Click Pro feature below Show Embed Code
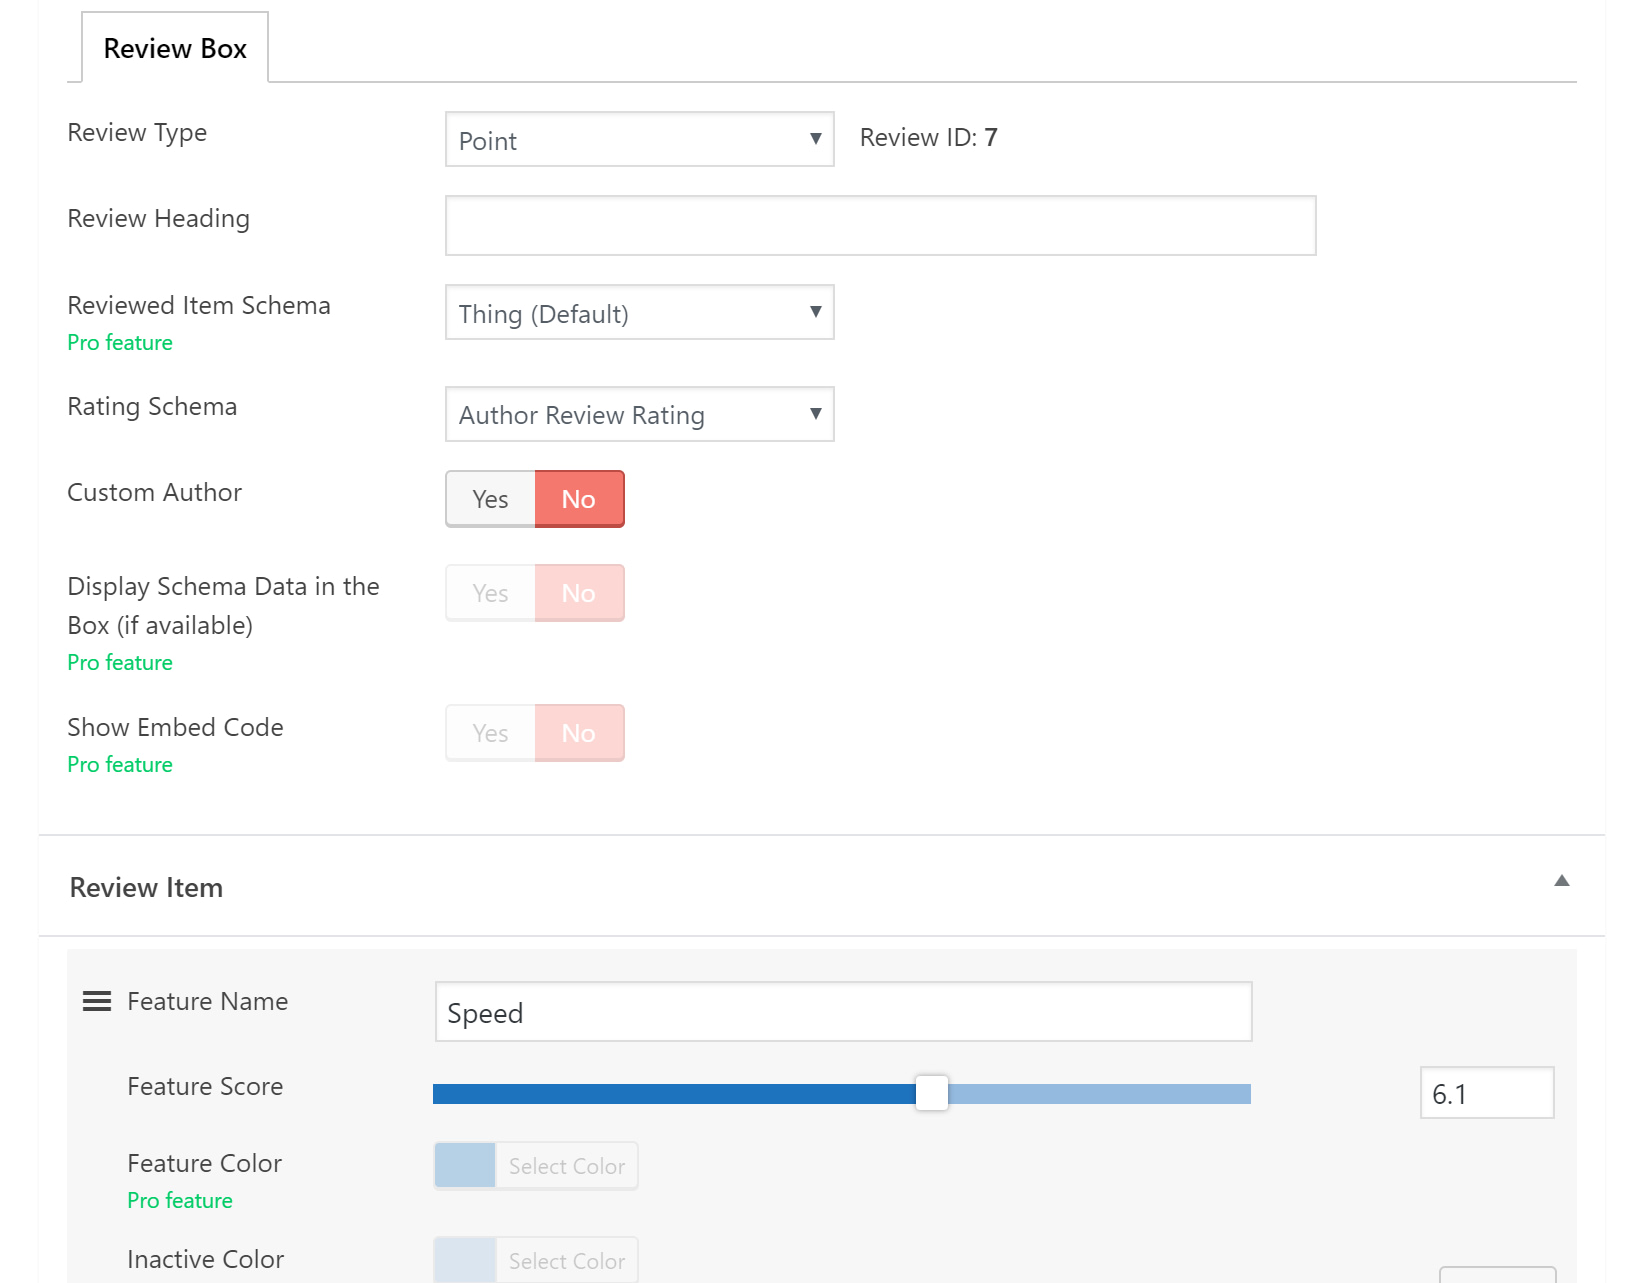This screenshot has width=1644, height=1283. coord(119,764)
